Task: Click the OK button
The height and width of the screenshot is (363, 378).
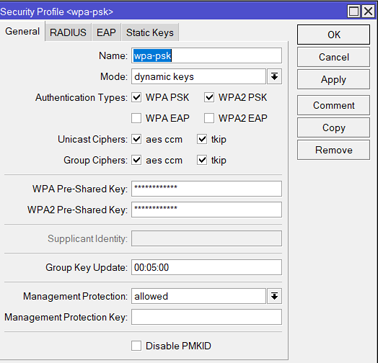Action: click(333, 35)
